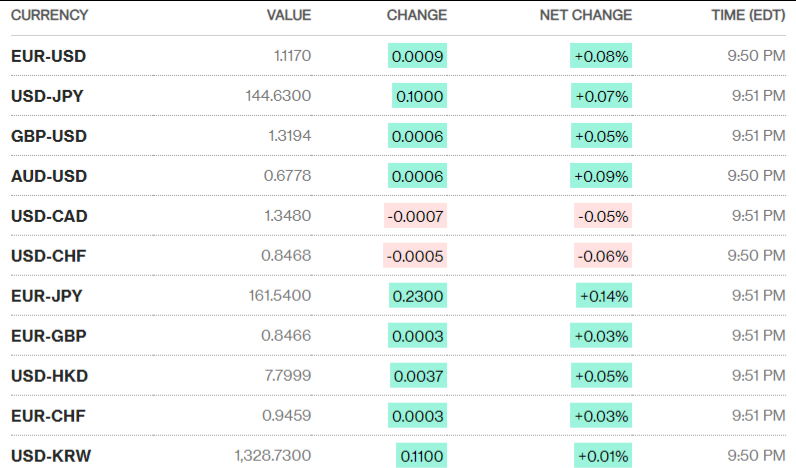Open the USD-JPY currency pair link
This screenshot has width=796, height=468.
[47, 96]
